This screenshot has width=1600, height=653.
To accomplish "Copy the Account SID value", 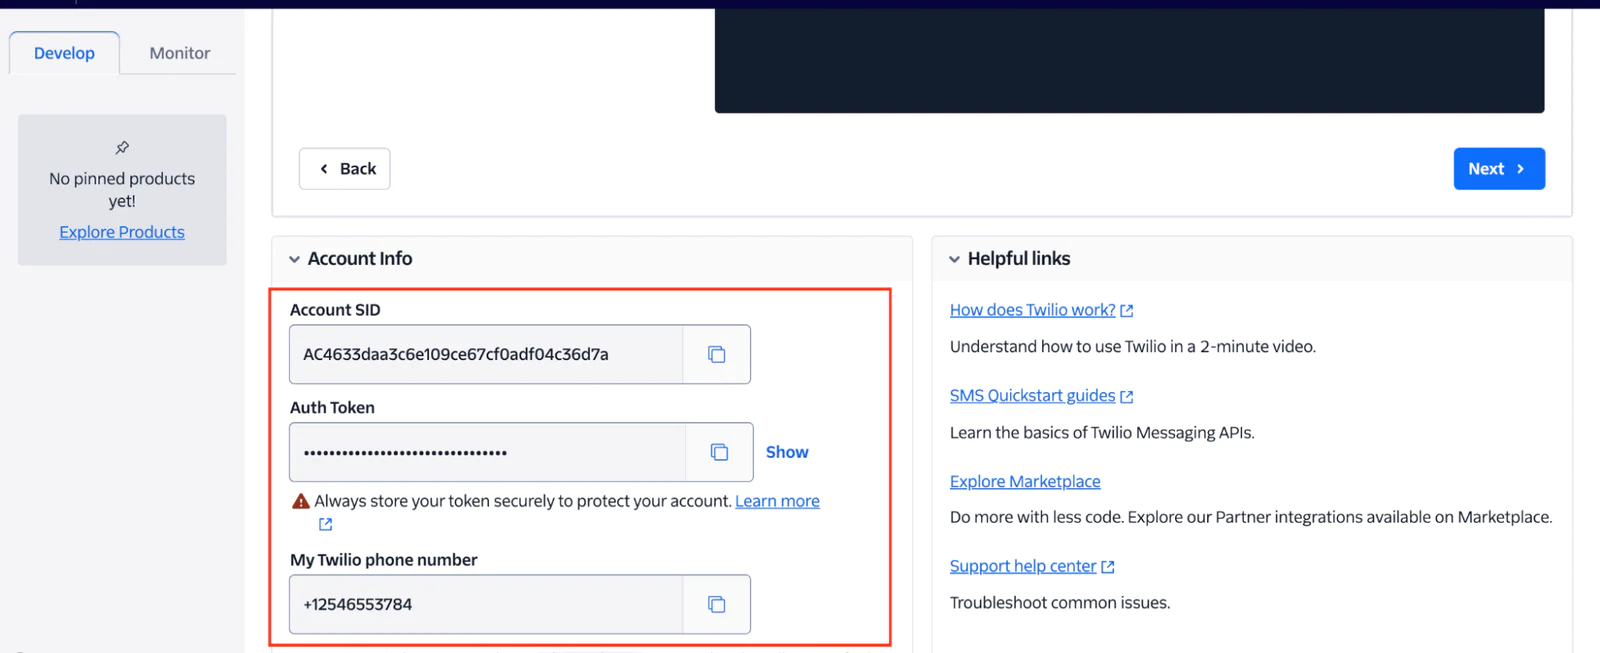I will 716,354.
